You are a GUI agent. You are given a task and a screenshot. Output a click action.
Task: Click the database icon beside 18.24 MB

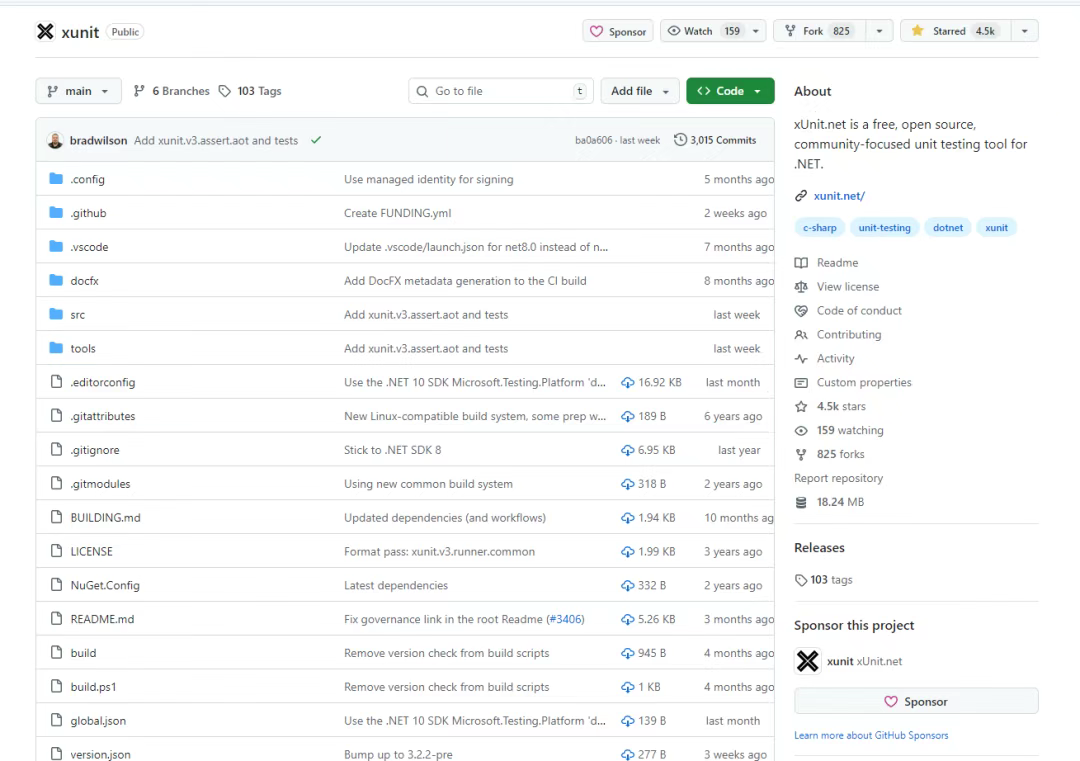click(x=801, y=502)
